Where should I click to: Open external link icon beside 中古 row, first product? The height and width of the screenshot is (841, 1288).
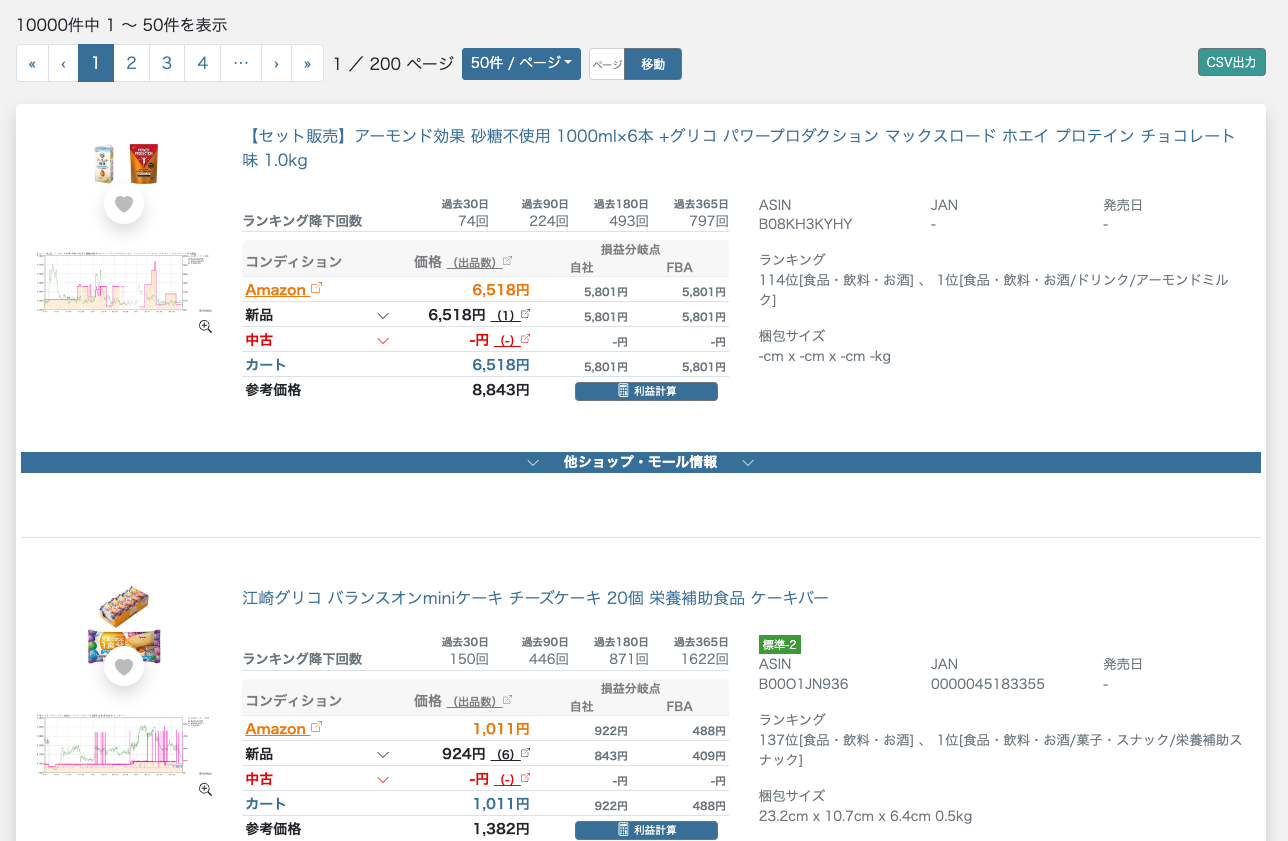tap(525, 339)
